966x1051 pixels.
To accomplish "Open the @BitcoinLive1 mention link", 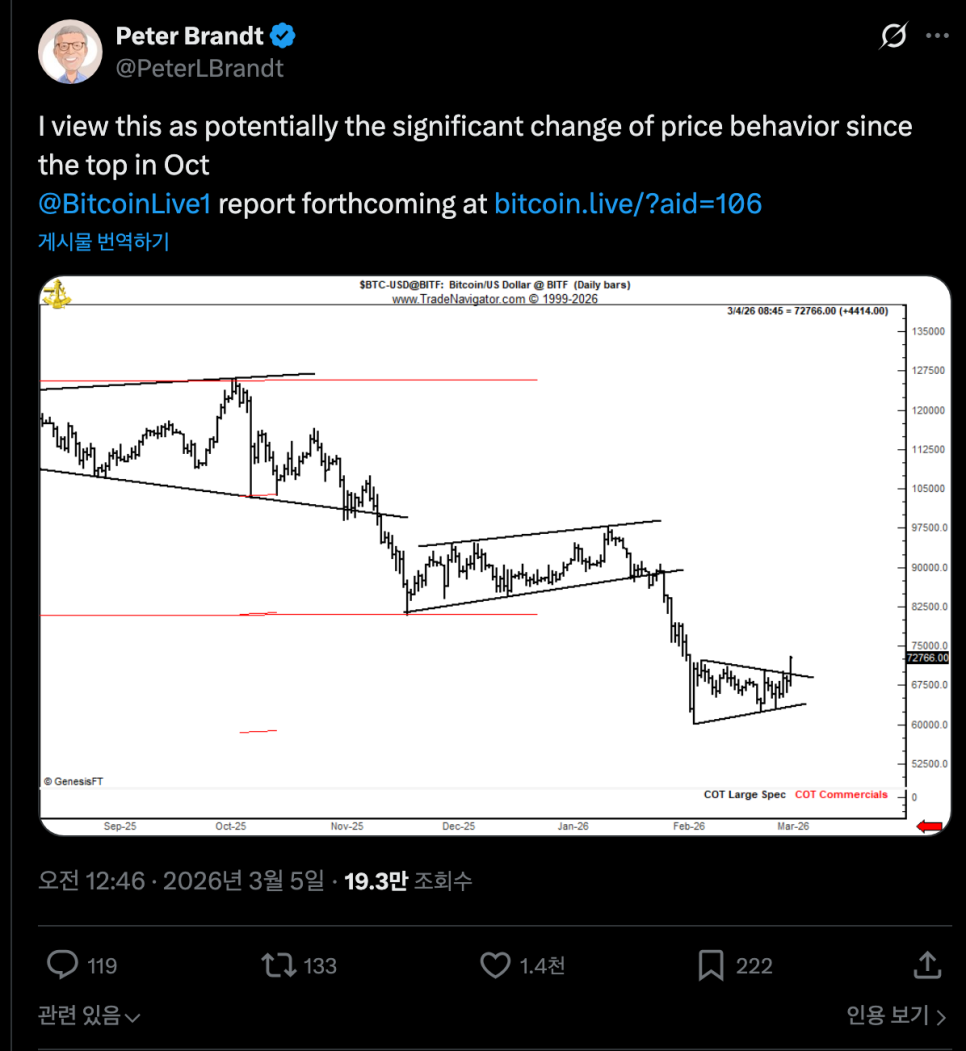I will (x=124, y=204).
